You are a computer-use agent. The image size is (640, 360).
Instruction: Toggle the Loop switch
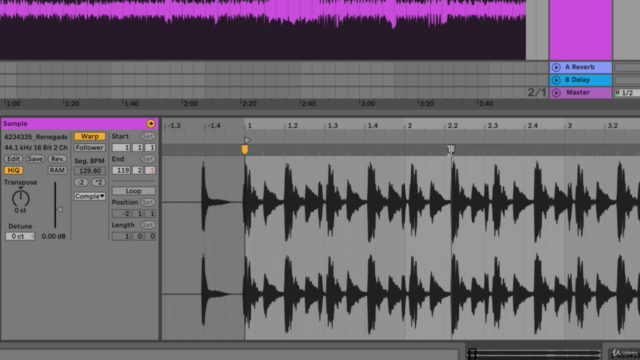click(x=133, y=191)
